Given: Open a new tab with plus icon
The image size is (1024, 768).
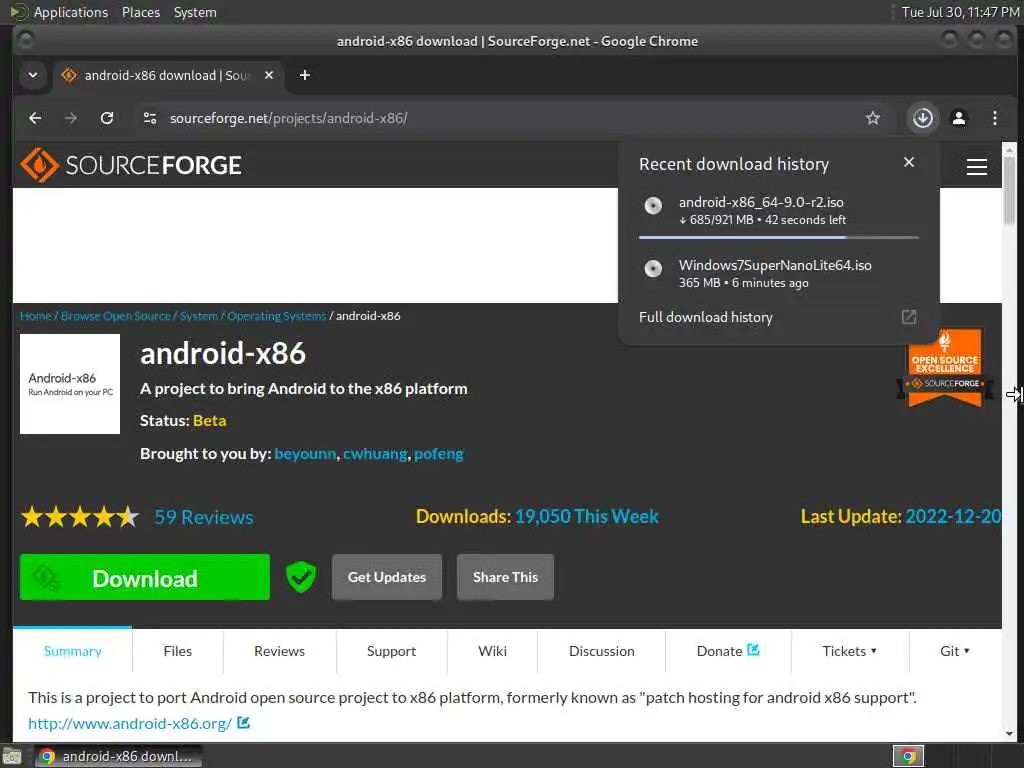Looking at the screenshot, I should pyautogui.click(x=304, y=75).
